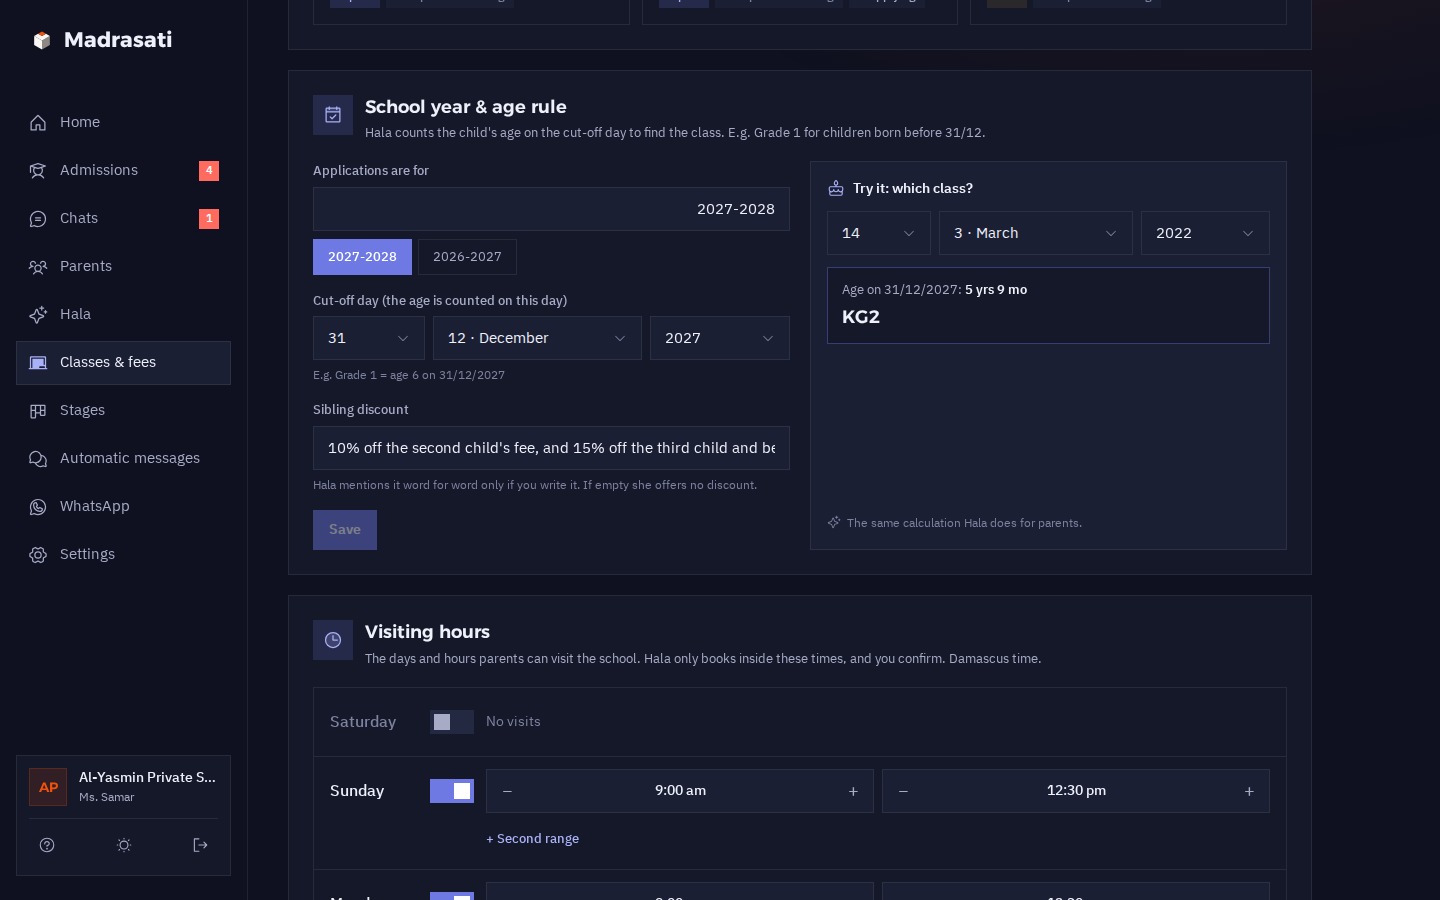Open the cut-off day 31 dropdown
This screenshot has height=900, width=1440.
pyautogui.click(x=369, y=338)
